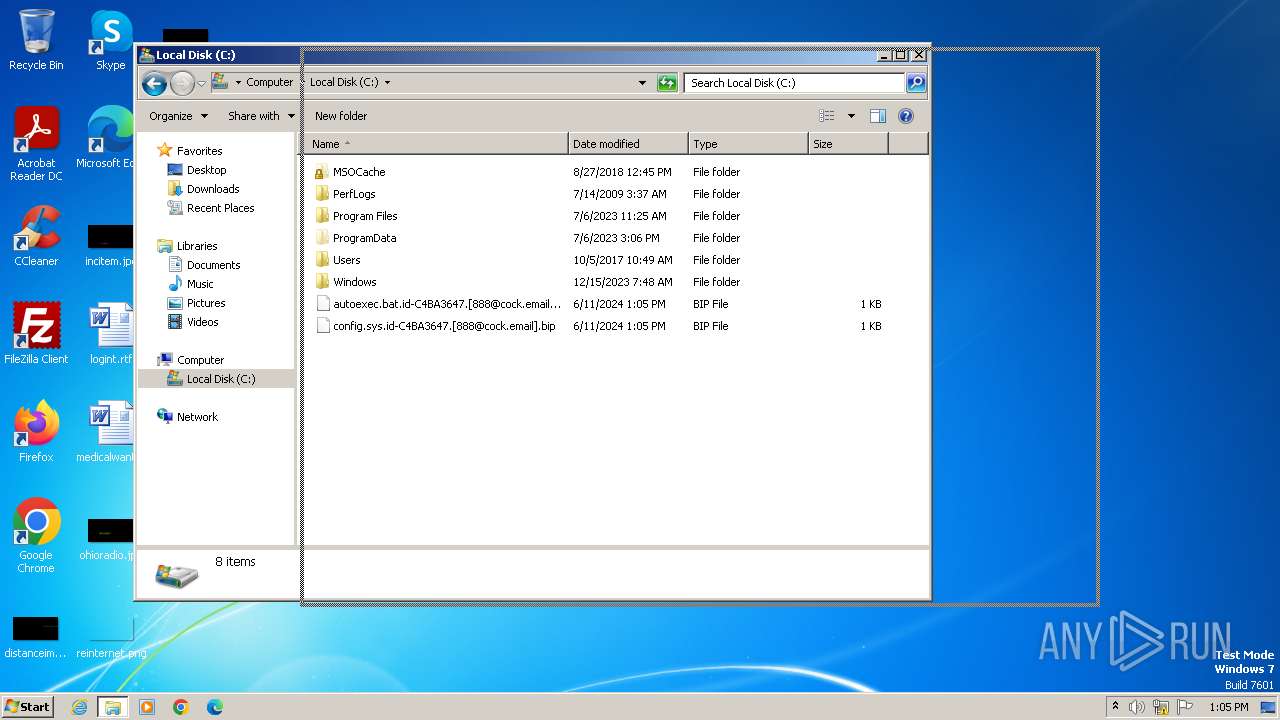Click the search magnifier icon
The image size is (1280, 720).
click(x=916, y=83)
